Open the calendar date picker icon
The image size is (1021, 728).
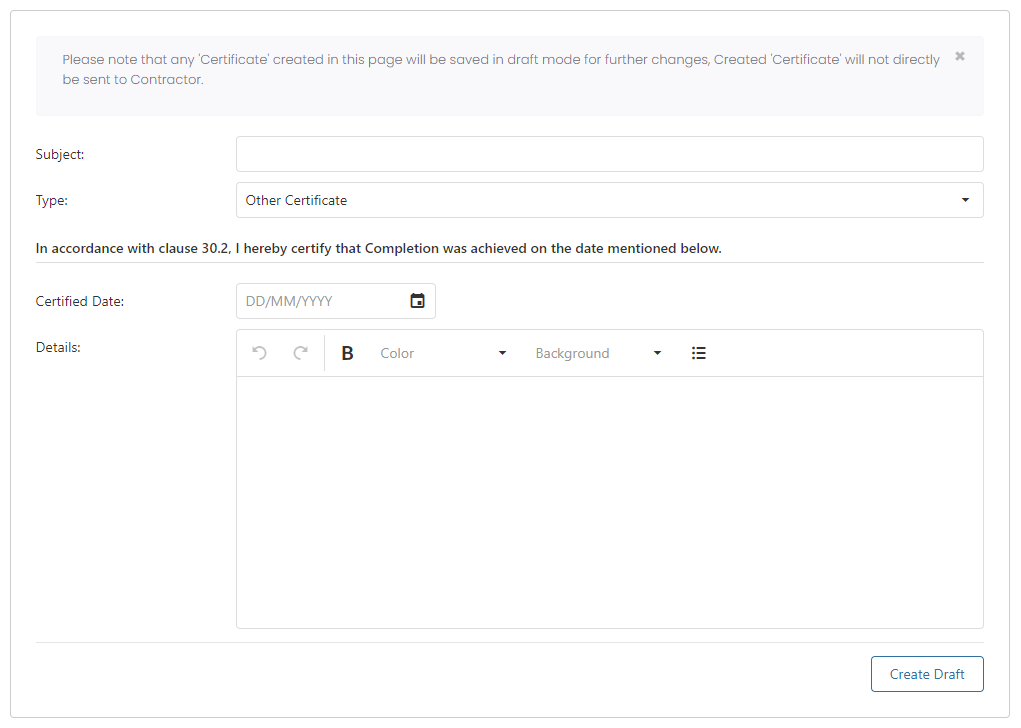point(417,301)
